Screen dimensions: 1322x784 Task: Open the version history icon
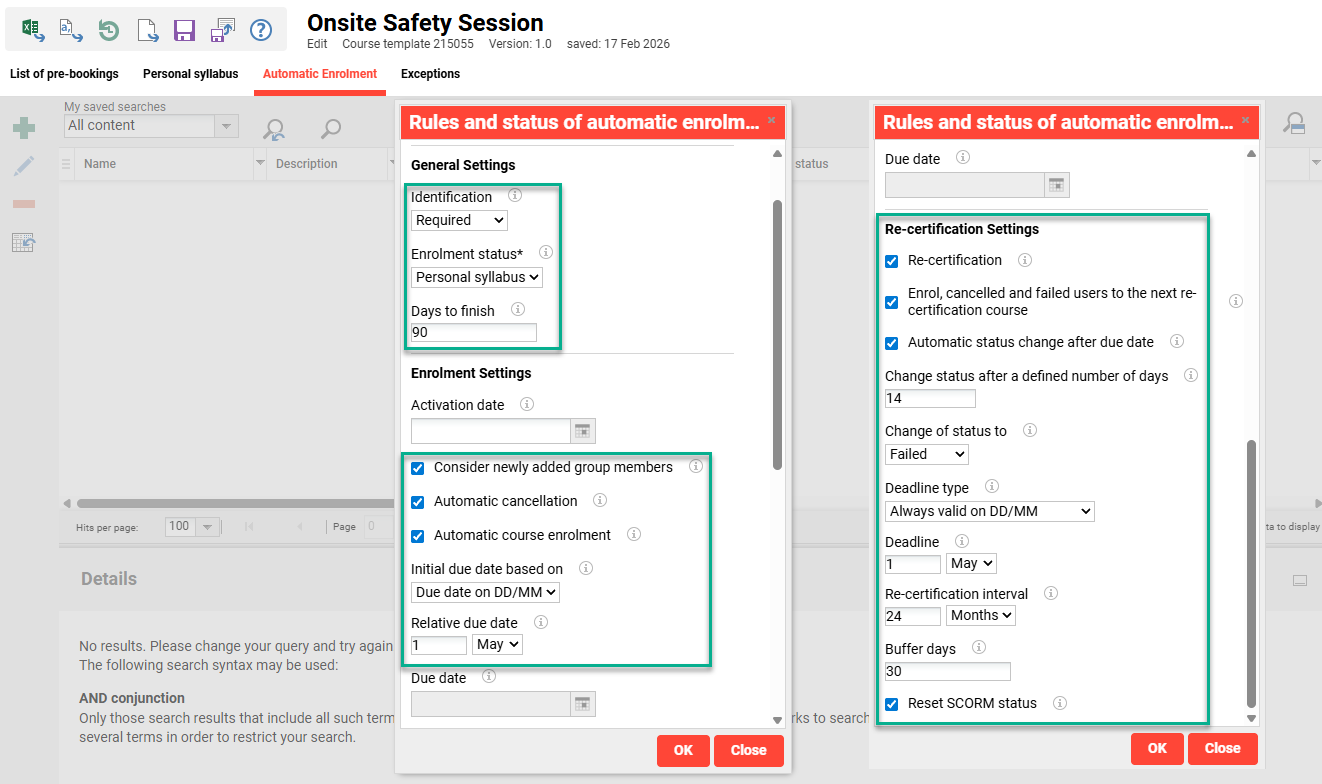[x=107, y=30]
